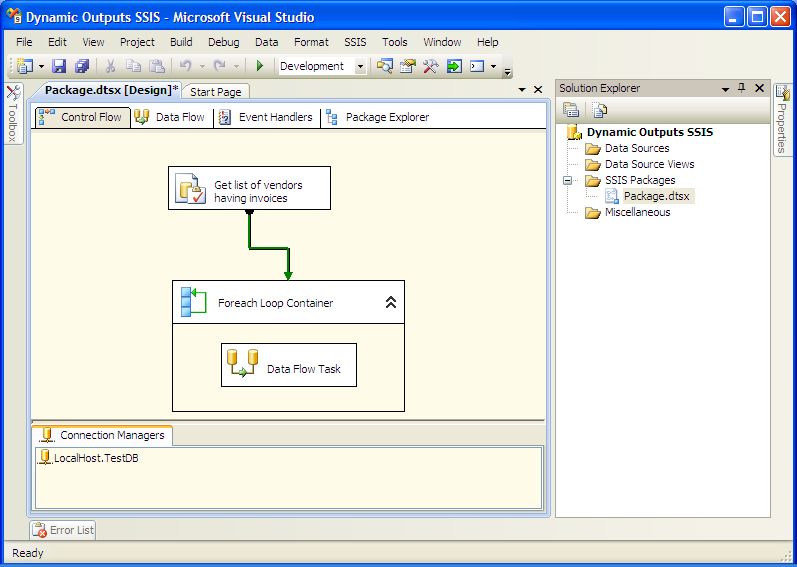This screenshot has height=567, width=797.
Task: Open the Data menu
Action: click(266, 42)
